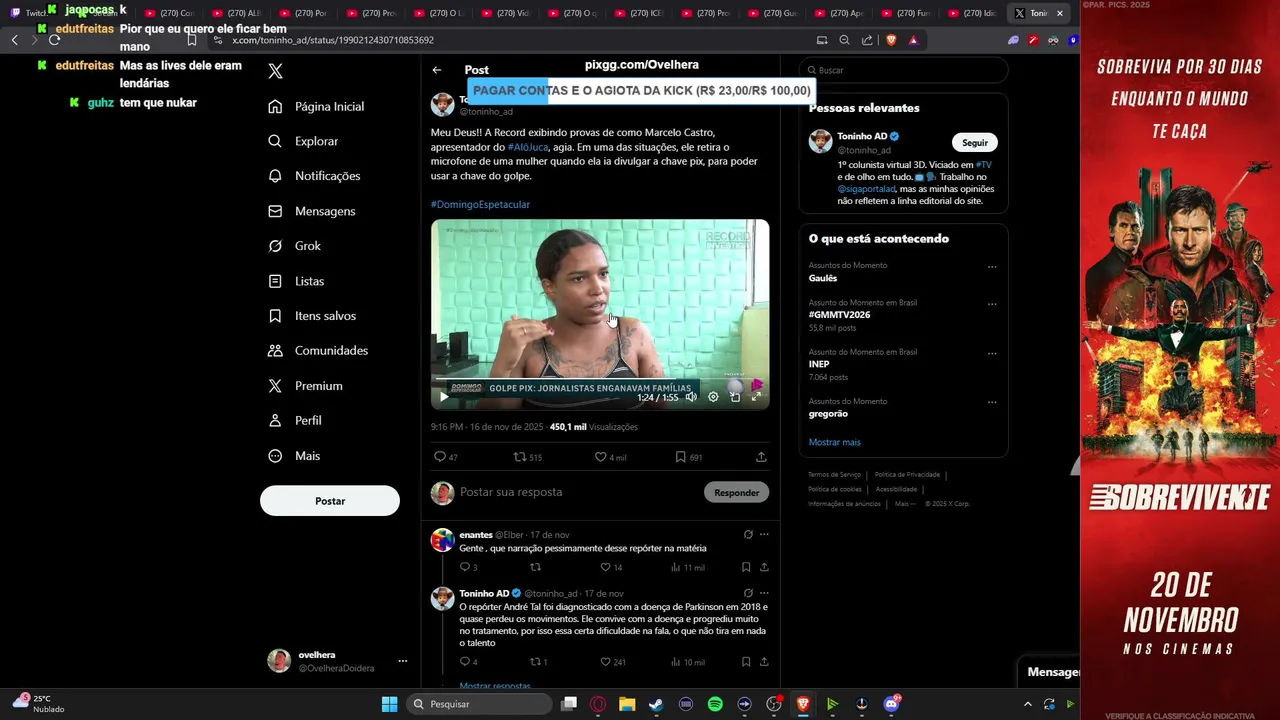Bookmark the enantes reply
This screenshot has height=720, width=1280.
(746, 567)
